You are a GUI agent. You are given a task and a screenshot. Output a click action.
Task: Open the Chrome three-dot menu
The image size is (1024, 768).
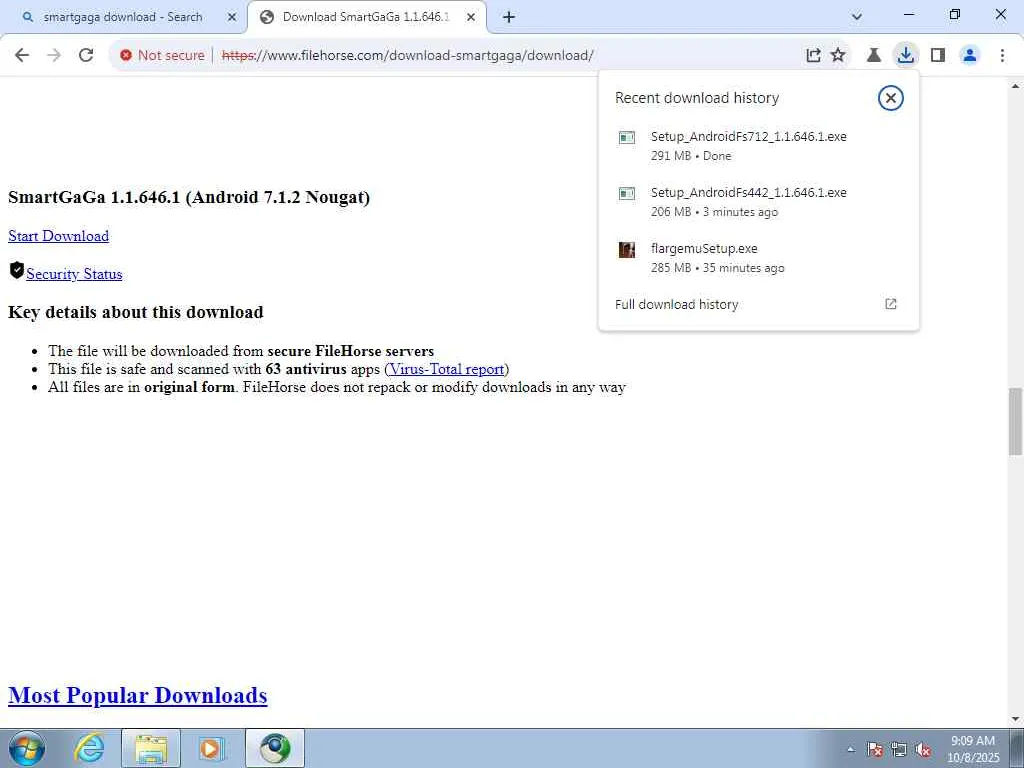[1002, 56]
